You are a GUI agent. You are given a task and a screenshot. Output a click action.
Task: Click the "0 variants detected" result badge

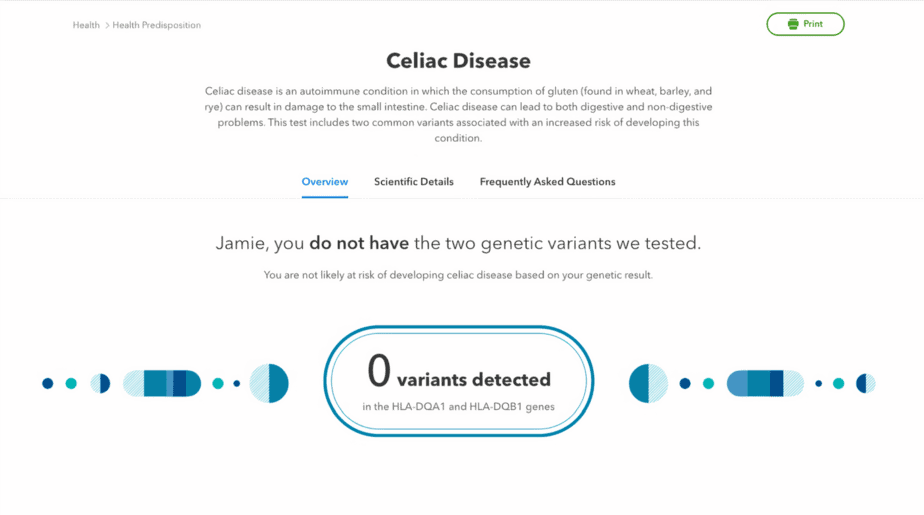458,381
